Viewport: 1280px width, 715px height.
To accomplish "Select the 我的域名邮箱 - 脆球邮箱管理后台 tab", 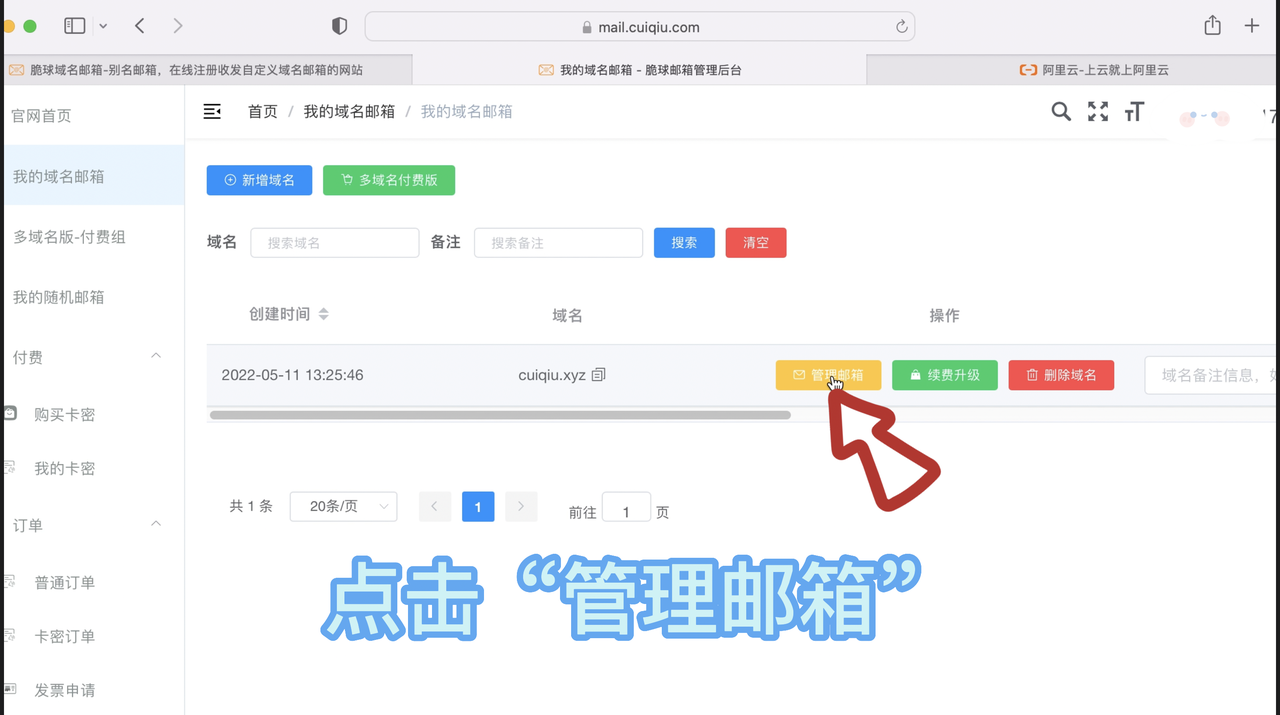I will (640, 70).
